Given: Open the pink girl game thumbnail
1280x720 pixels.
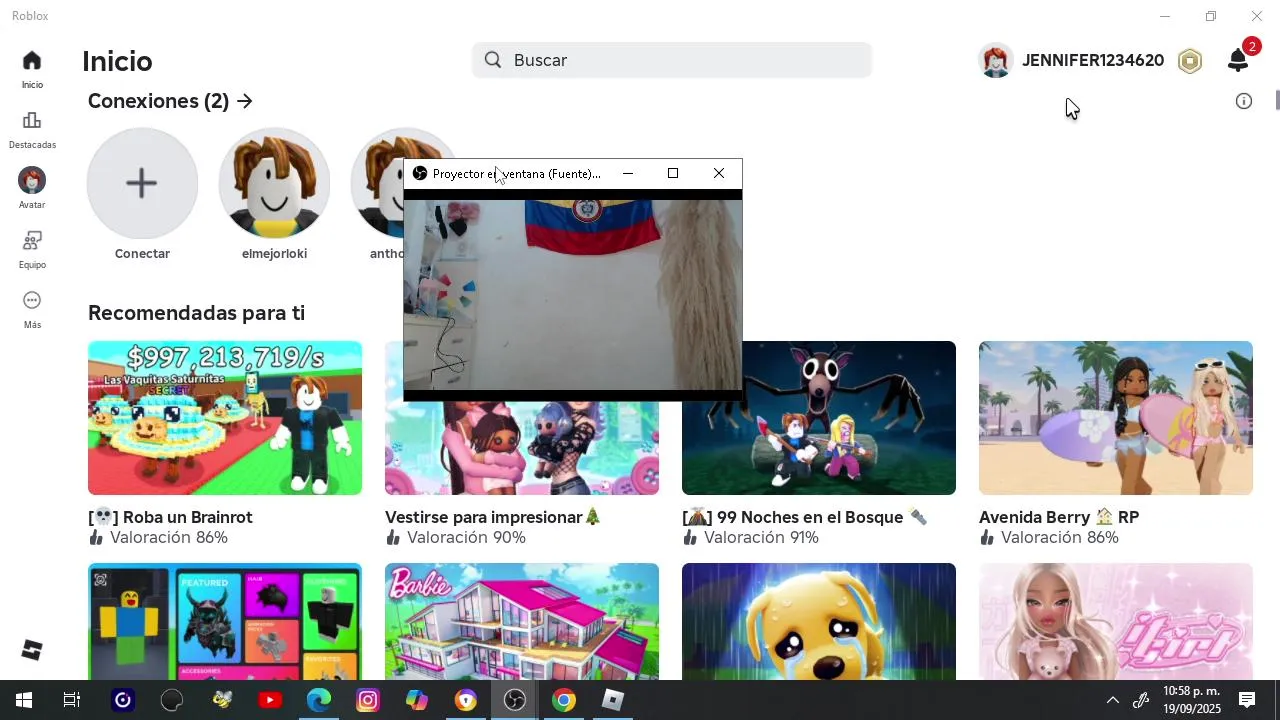Looking at the screenshot, I should click(1116, 621).
